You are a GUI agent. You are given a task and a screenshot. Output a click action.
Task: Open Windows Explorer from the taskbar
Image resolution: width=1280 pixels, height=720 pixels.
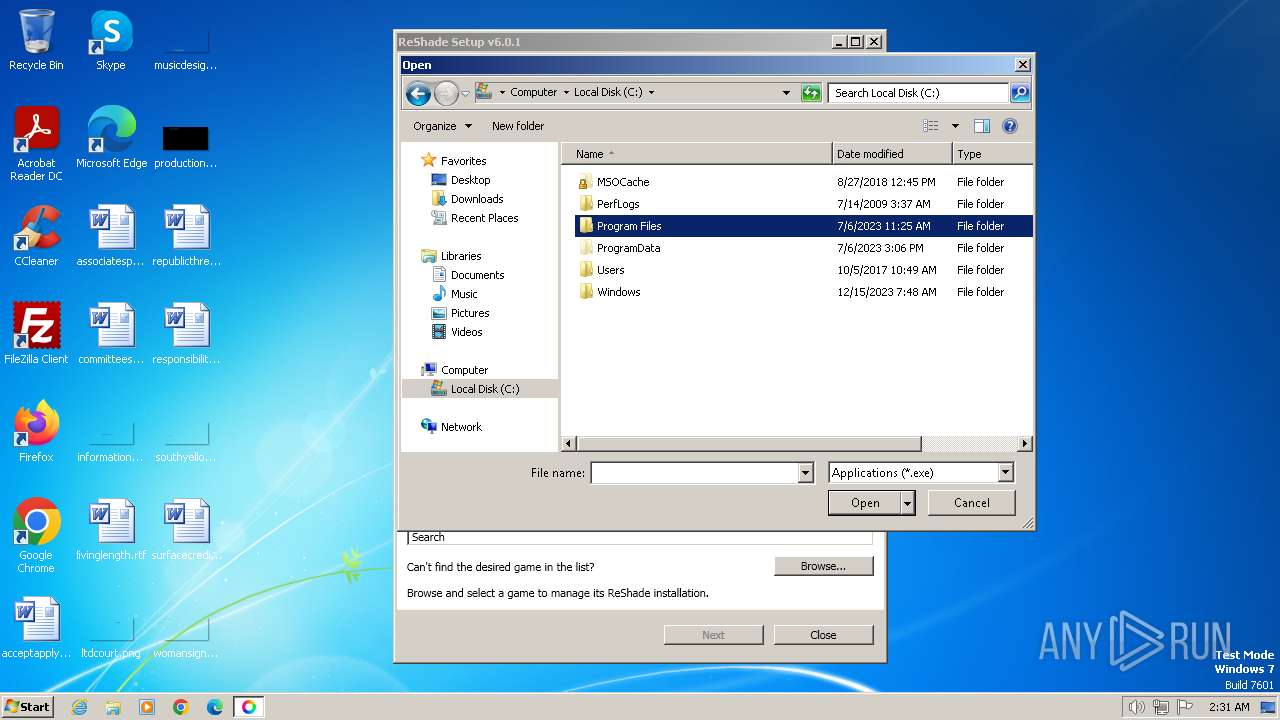[x=113, y=707]
